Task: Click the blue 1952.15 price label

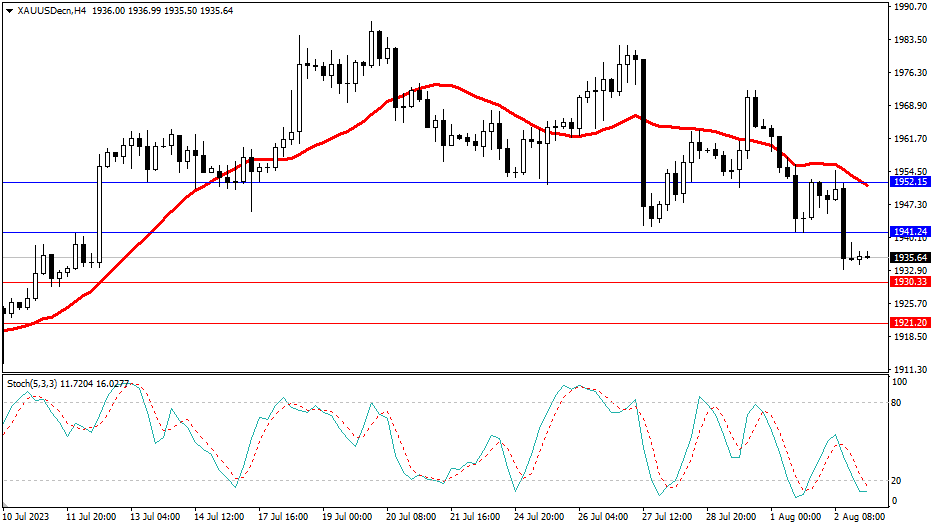Action: point(910,183)
